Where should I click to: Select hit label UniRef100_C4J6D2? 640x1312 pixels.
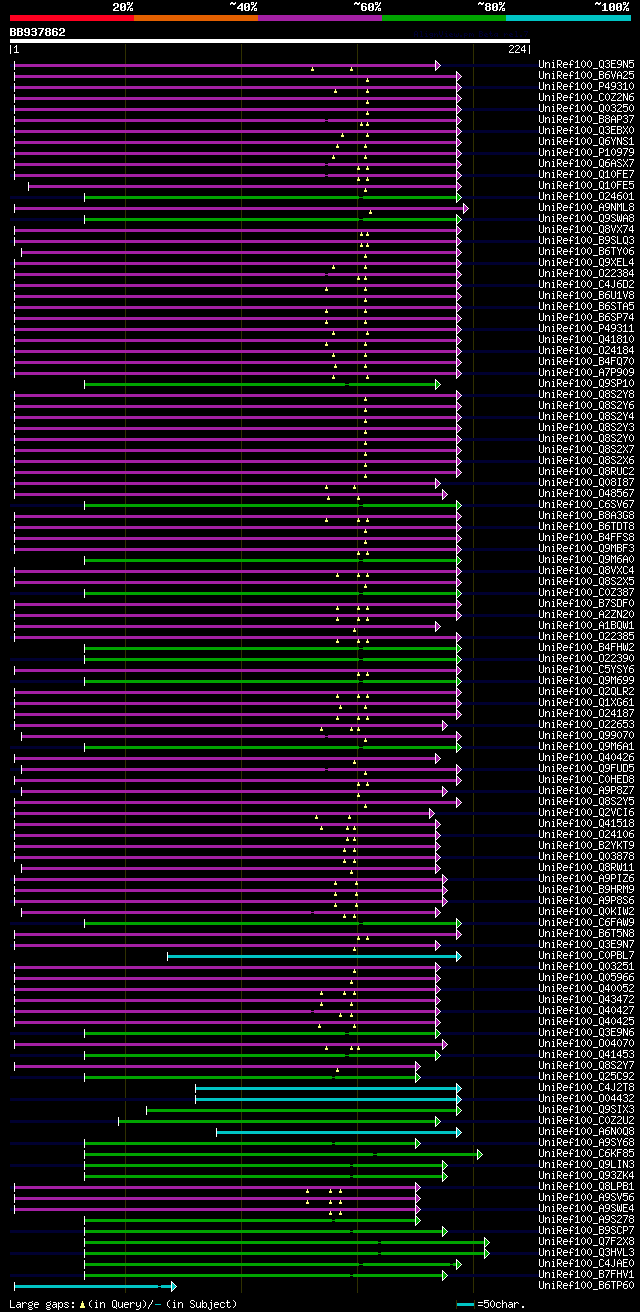click(x=586, y=284)
